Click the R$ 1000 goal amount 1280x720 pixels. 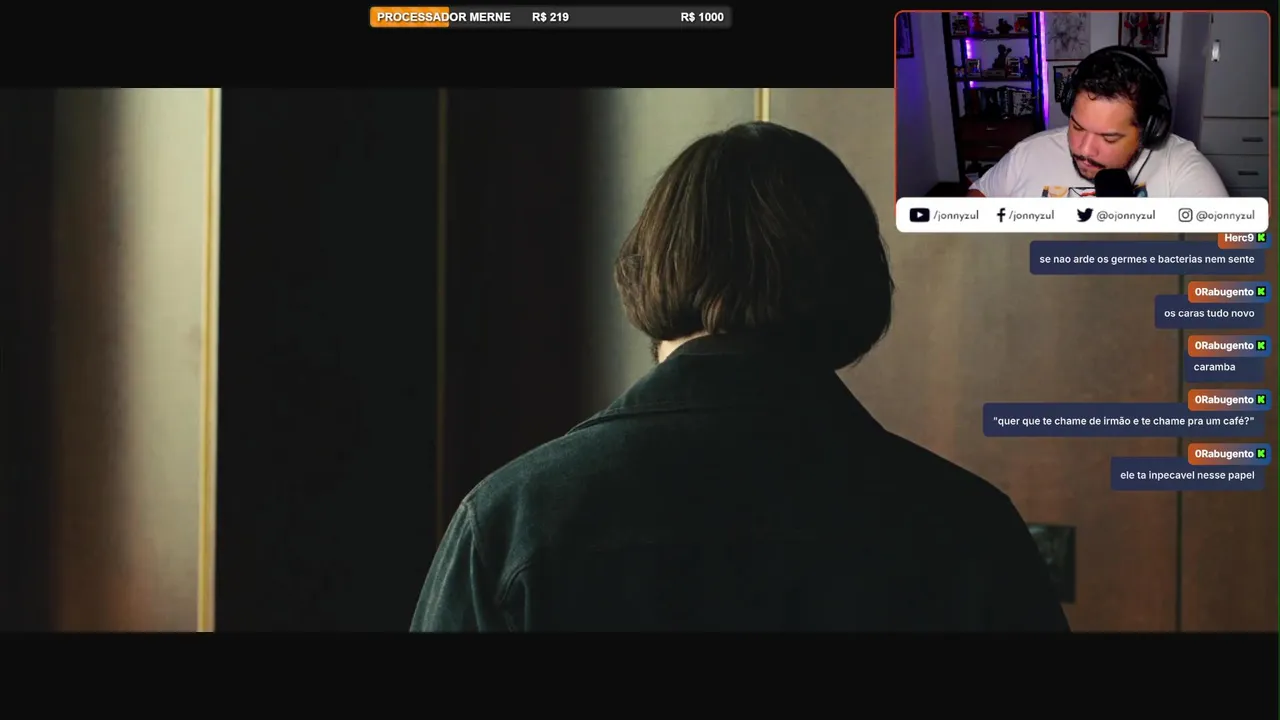click(702, 17)
